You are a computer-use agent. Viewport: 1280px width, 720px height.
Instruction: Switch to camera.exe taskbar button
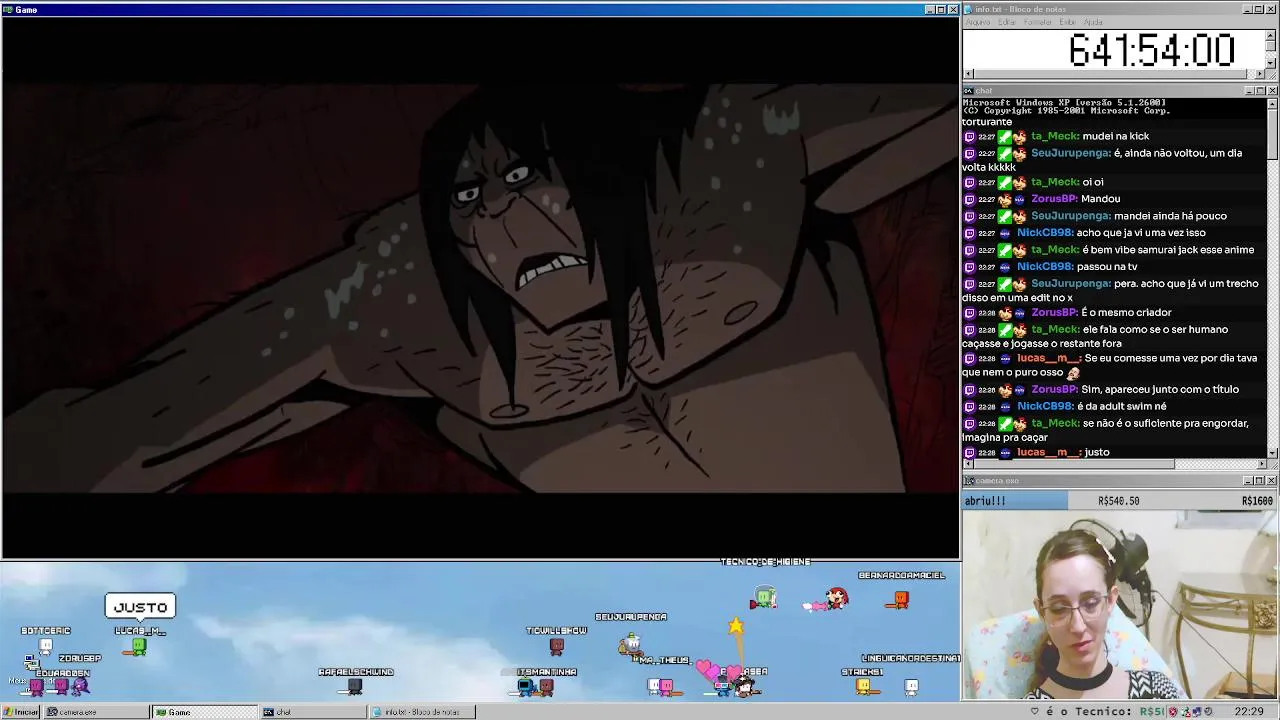[x=95, y=712]
